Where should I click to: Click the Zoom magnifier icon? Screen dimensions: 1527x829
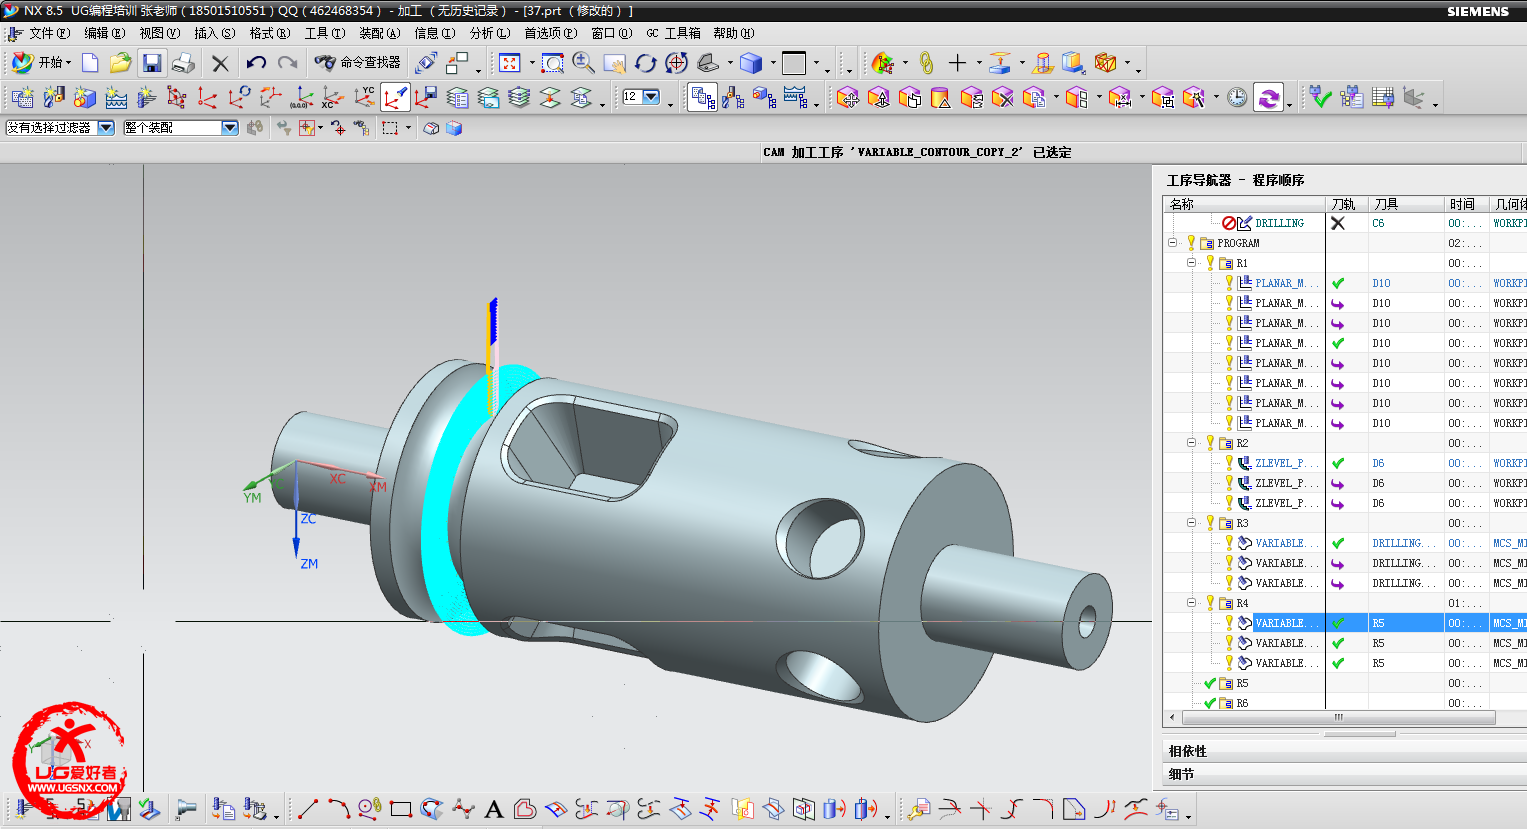click(x=584, y=63)
